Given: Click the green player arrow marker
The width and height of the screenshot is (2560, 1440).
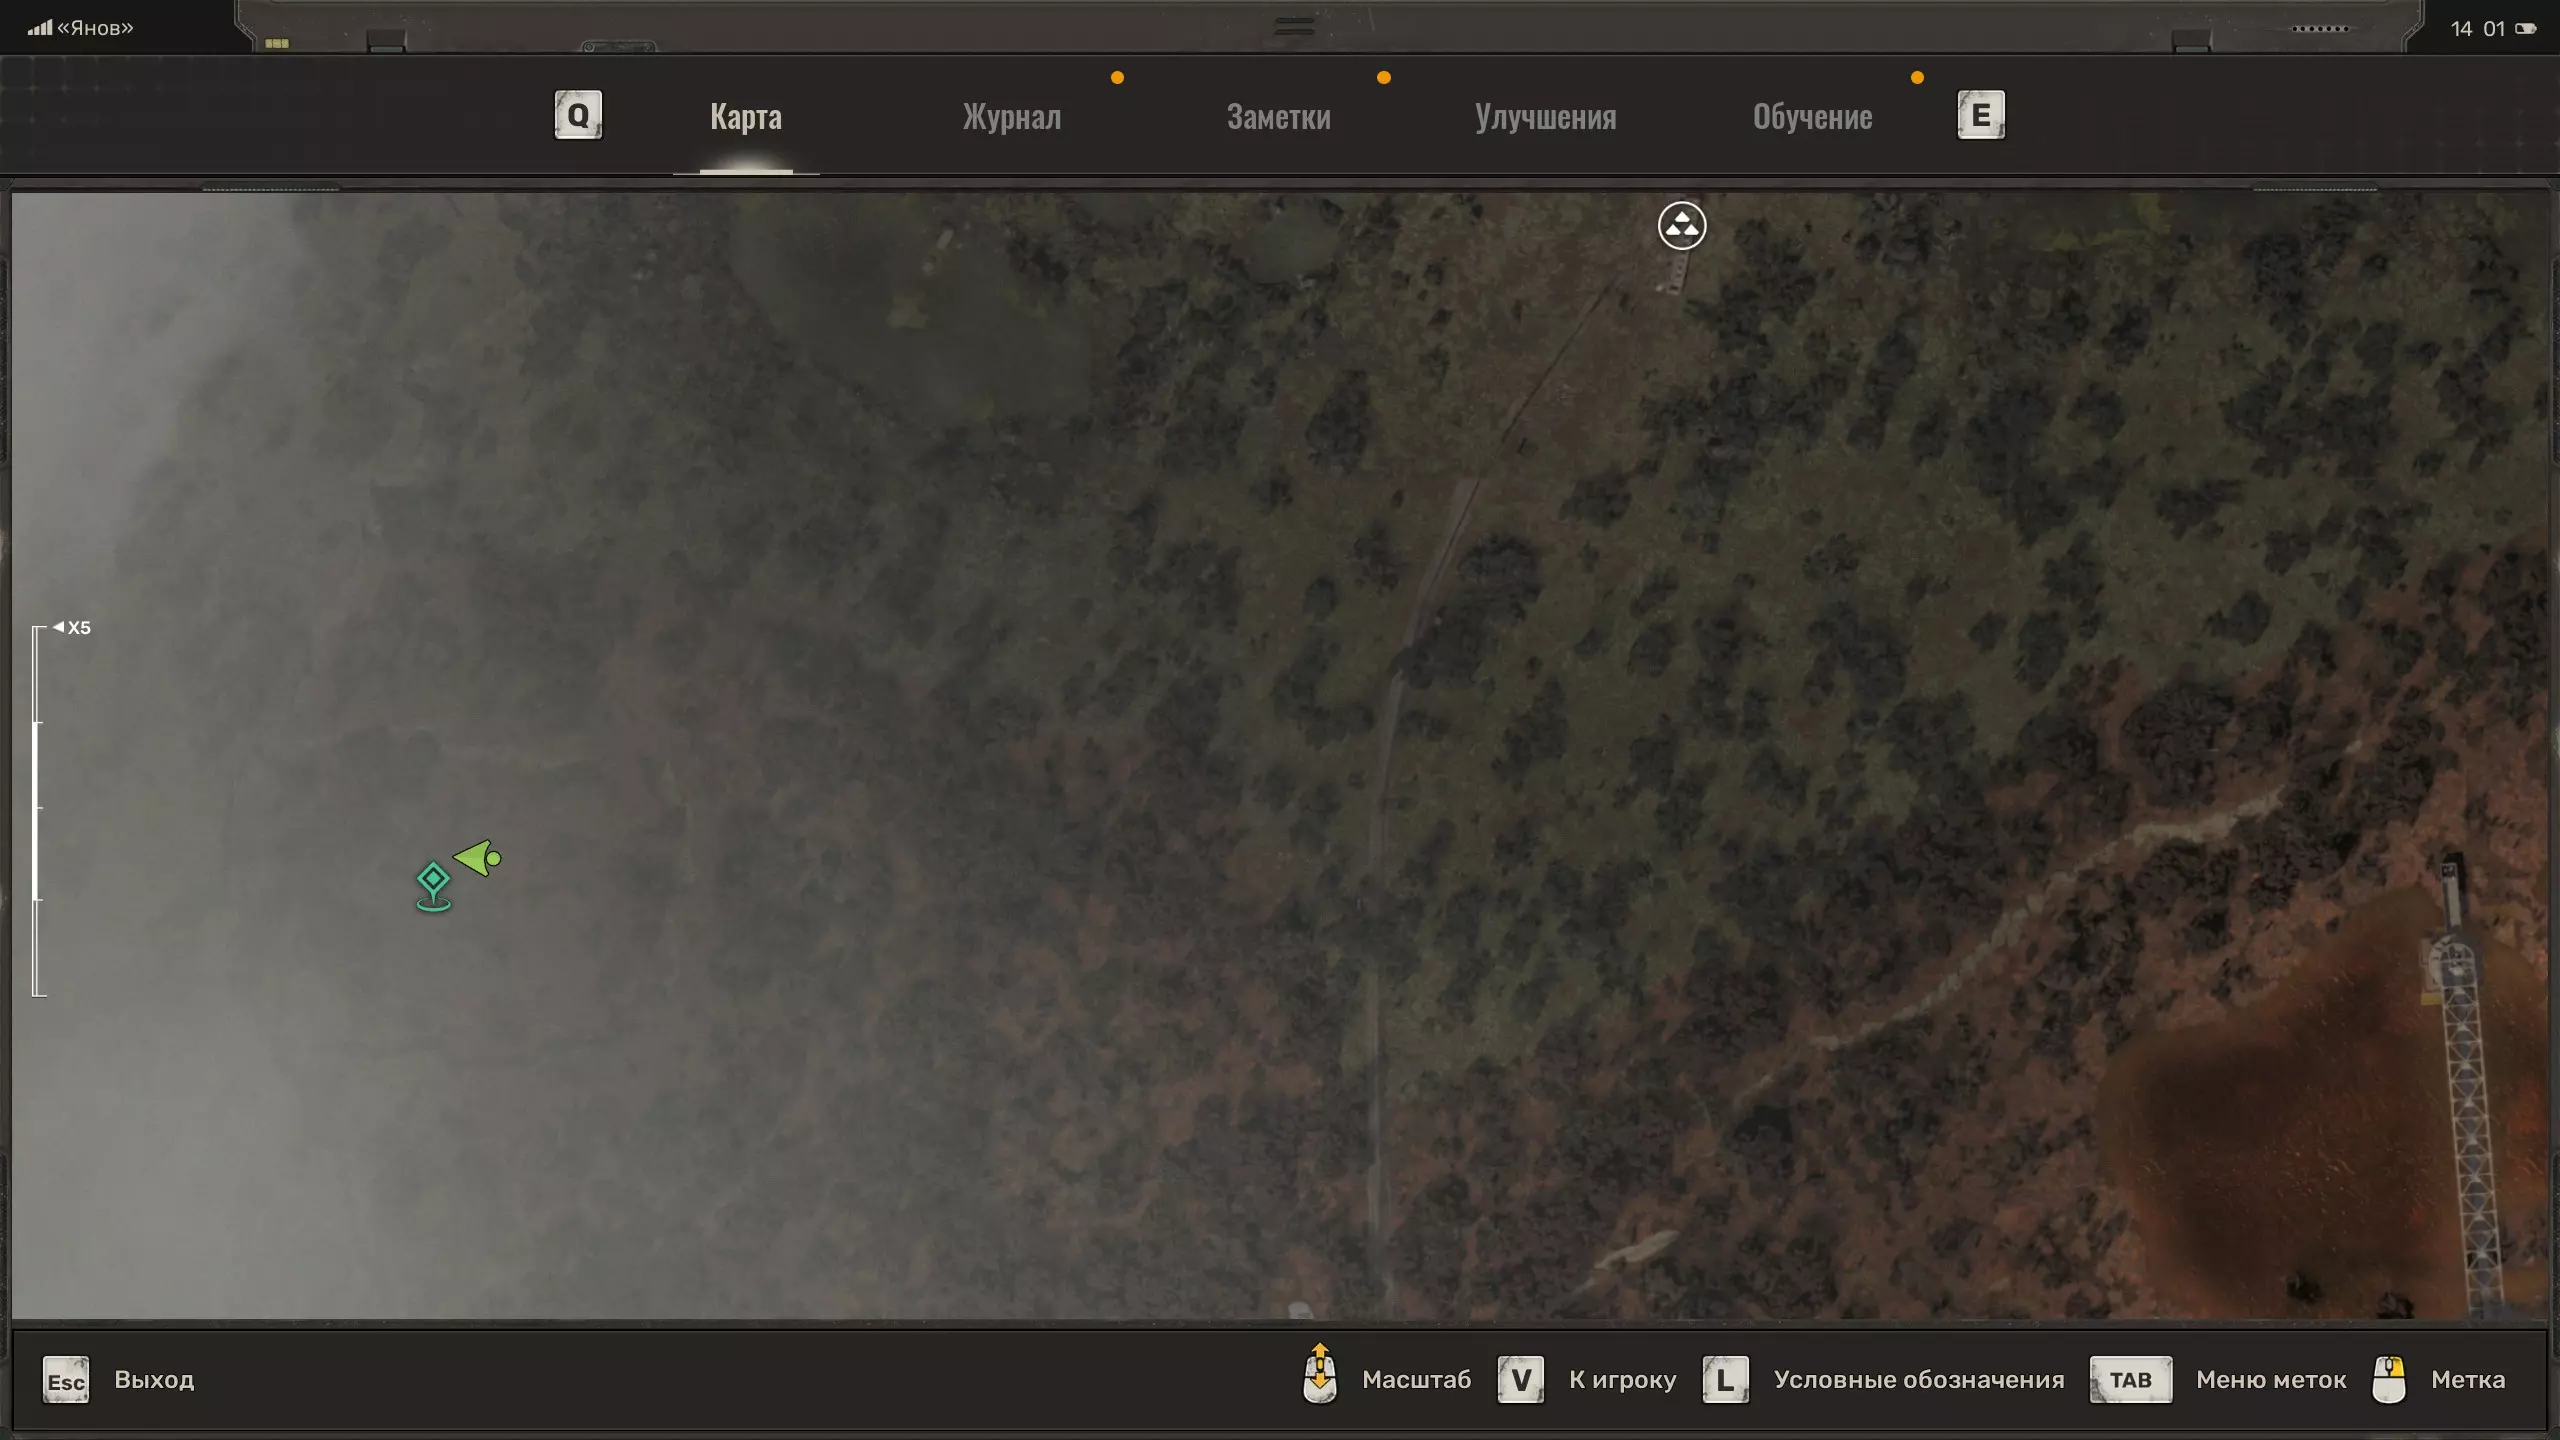Looking at the screenshot, I should [477, 858].
